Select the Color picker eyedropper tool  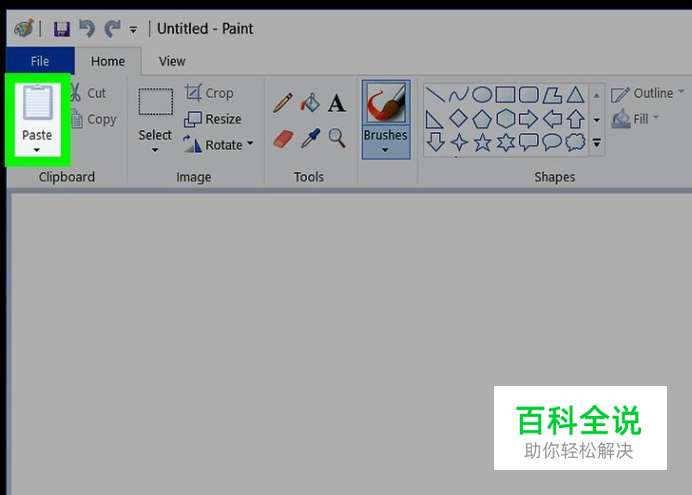310,139
